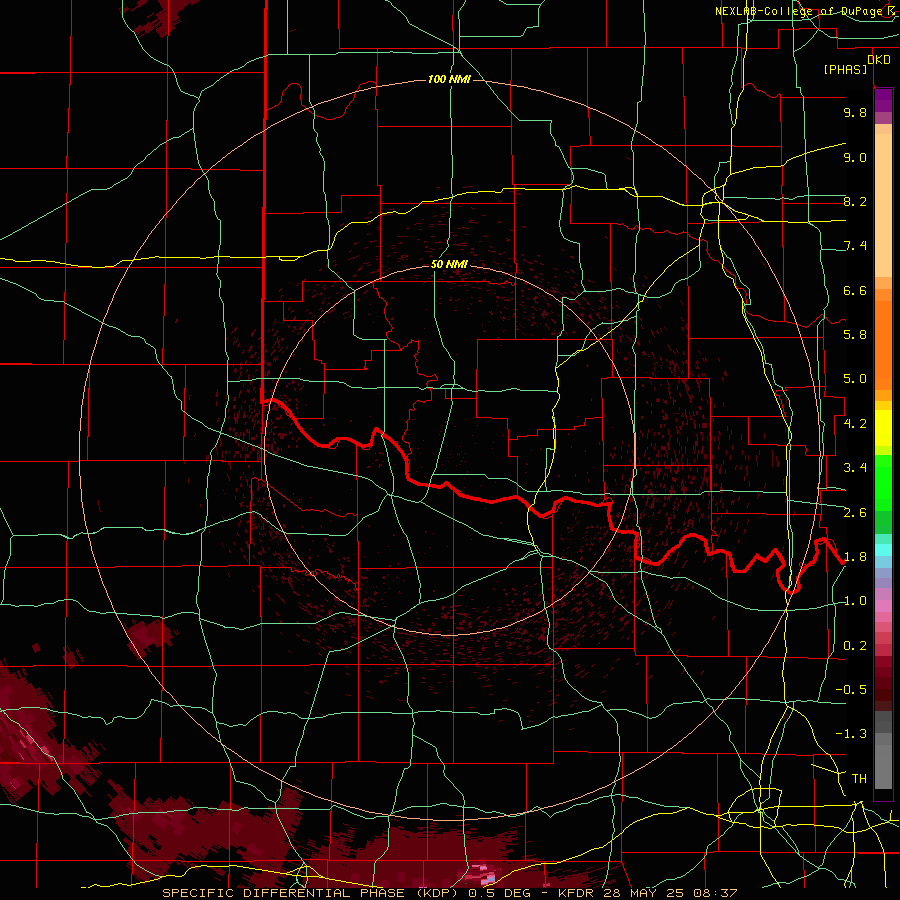Click the "28 MAY 25 08:37" timestamp
900x900 pixels.
pyautogui.click(x=670, y=893)
